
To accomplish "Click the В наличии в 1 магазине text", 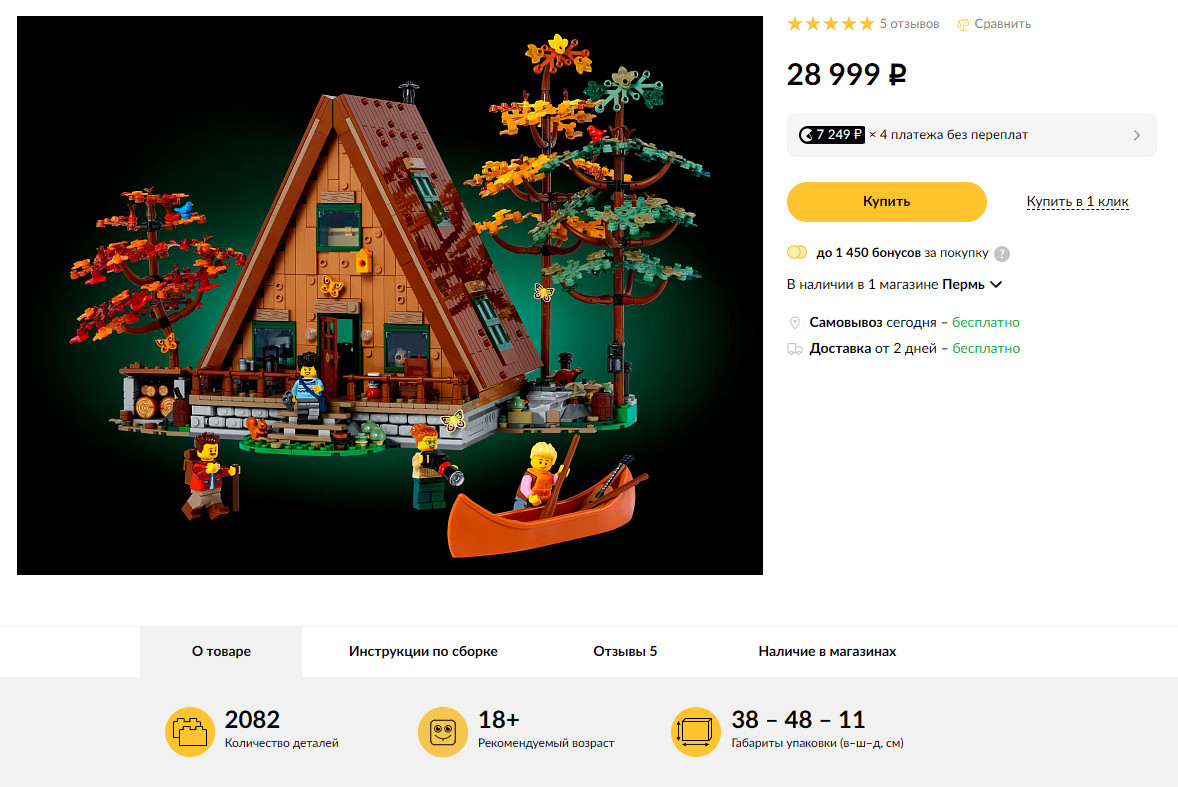I will (862, 285).
